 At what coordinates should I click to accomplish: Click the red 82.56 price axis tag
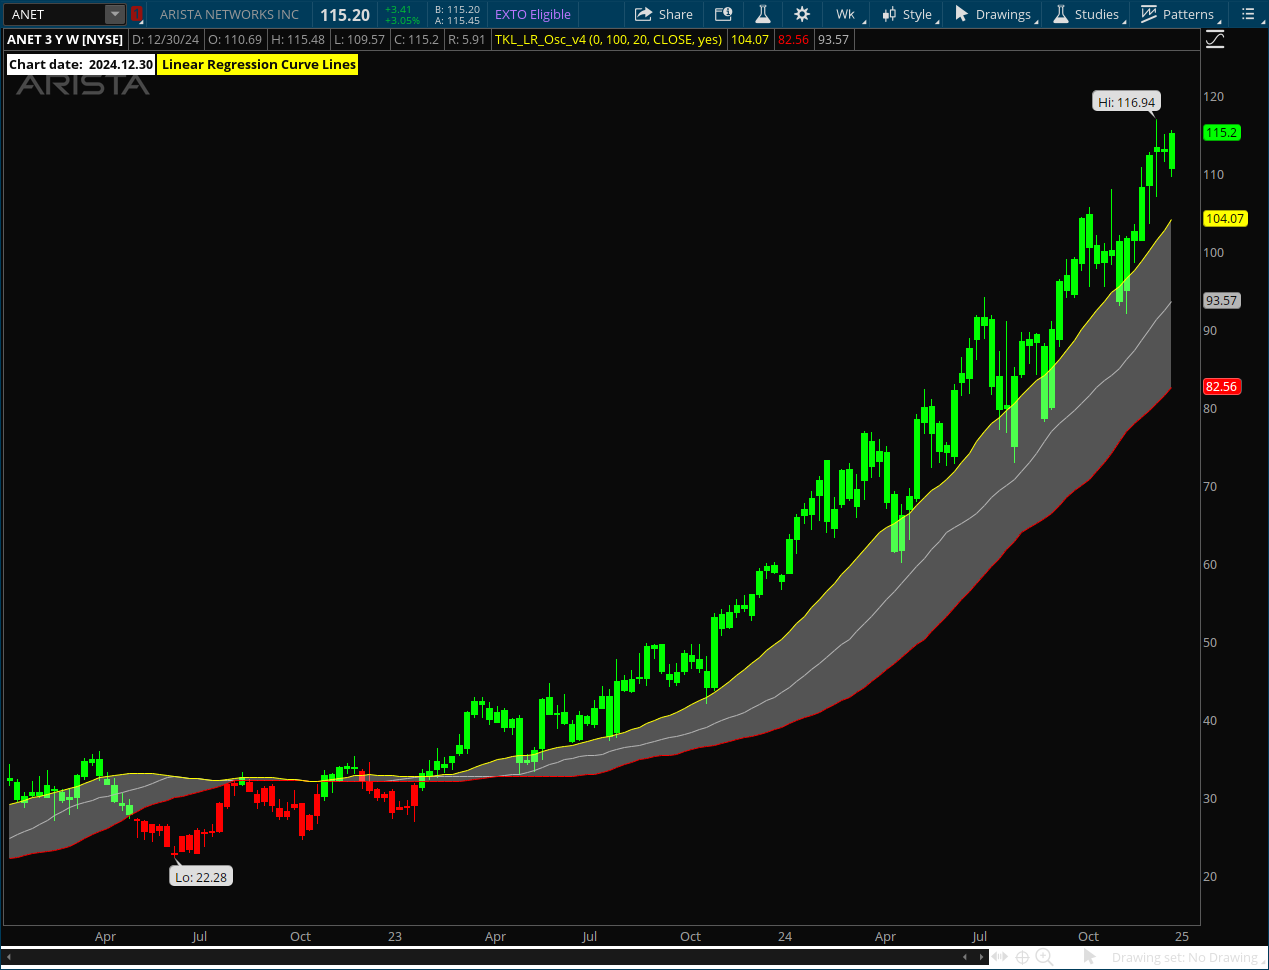(1221, 387)
